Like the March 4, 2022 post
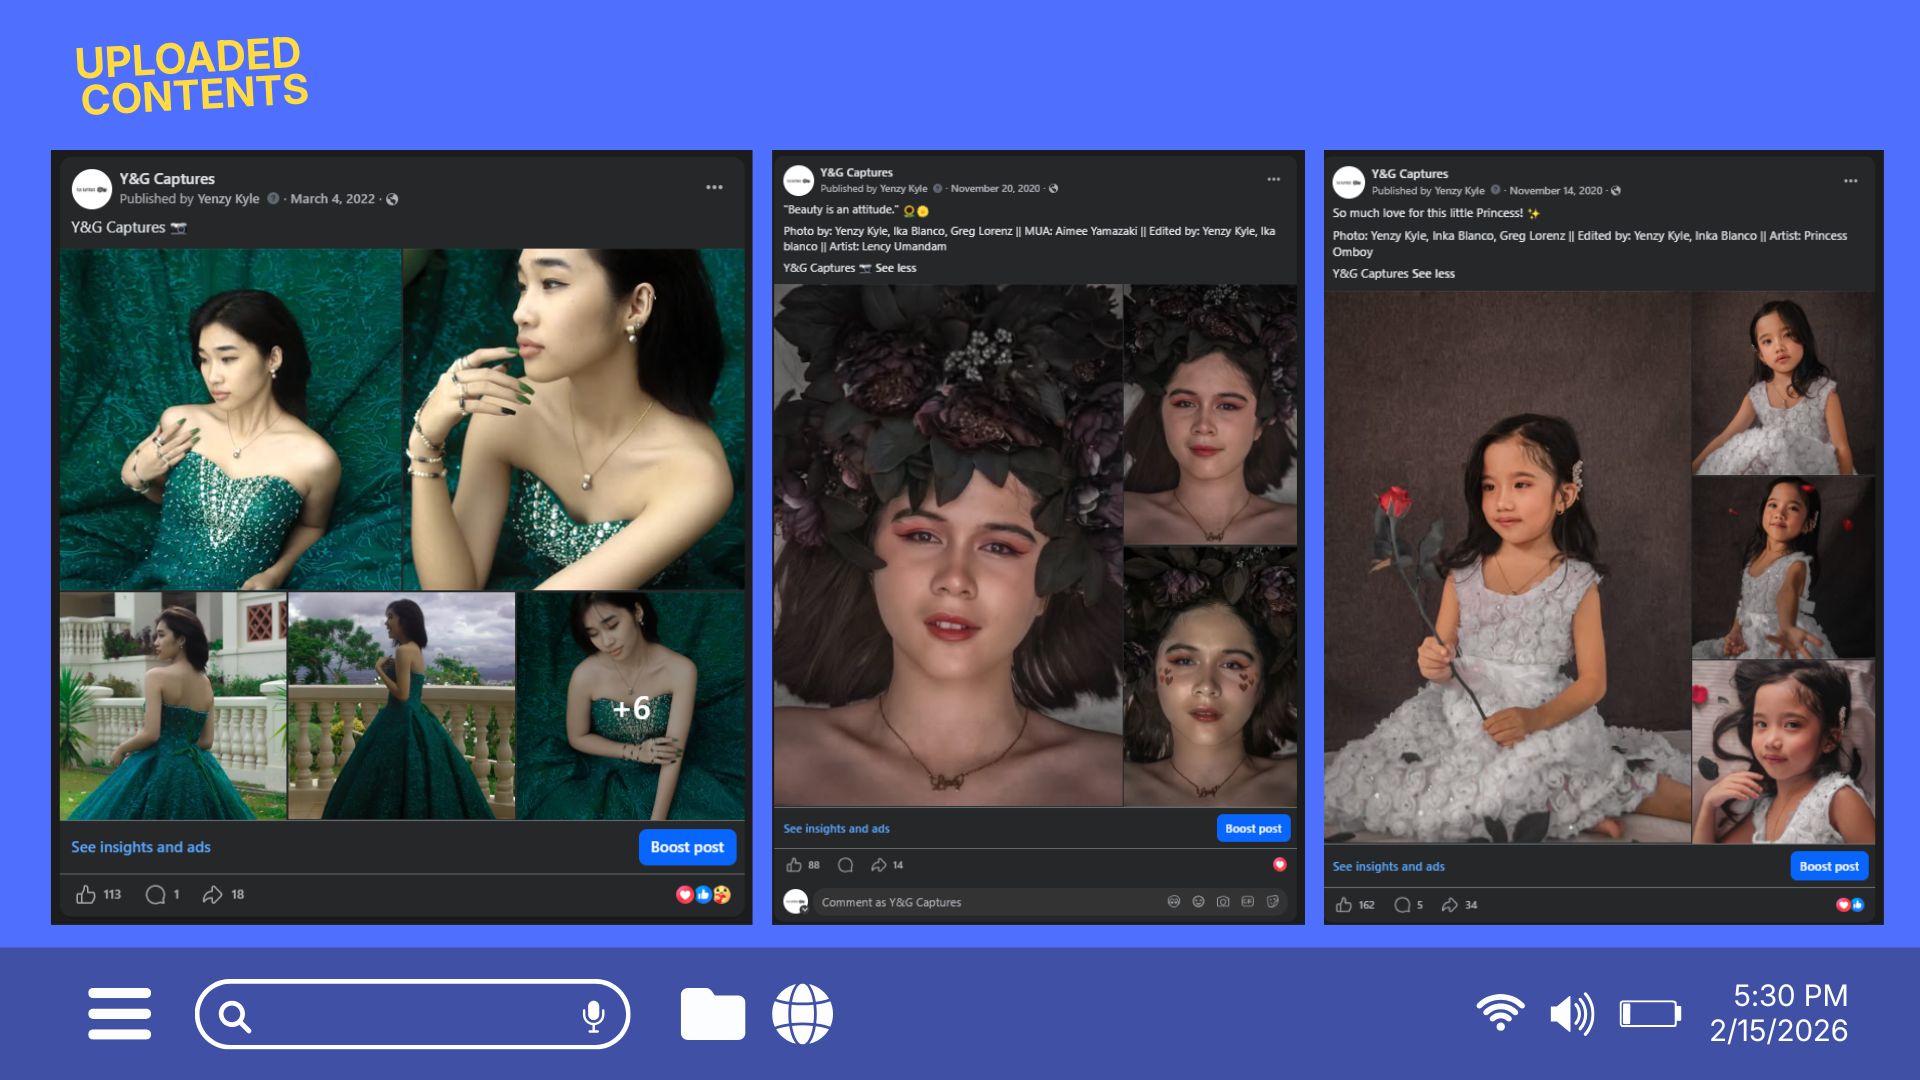1920x1080 pixels. 87,894
